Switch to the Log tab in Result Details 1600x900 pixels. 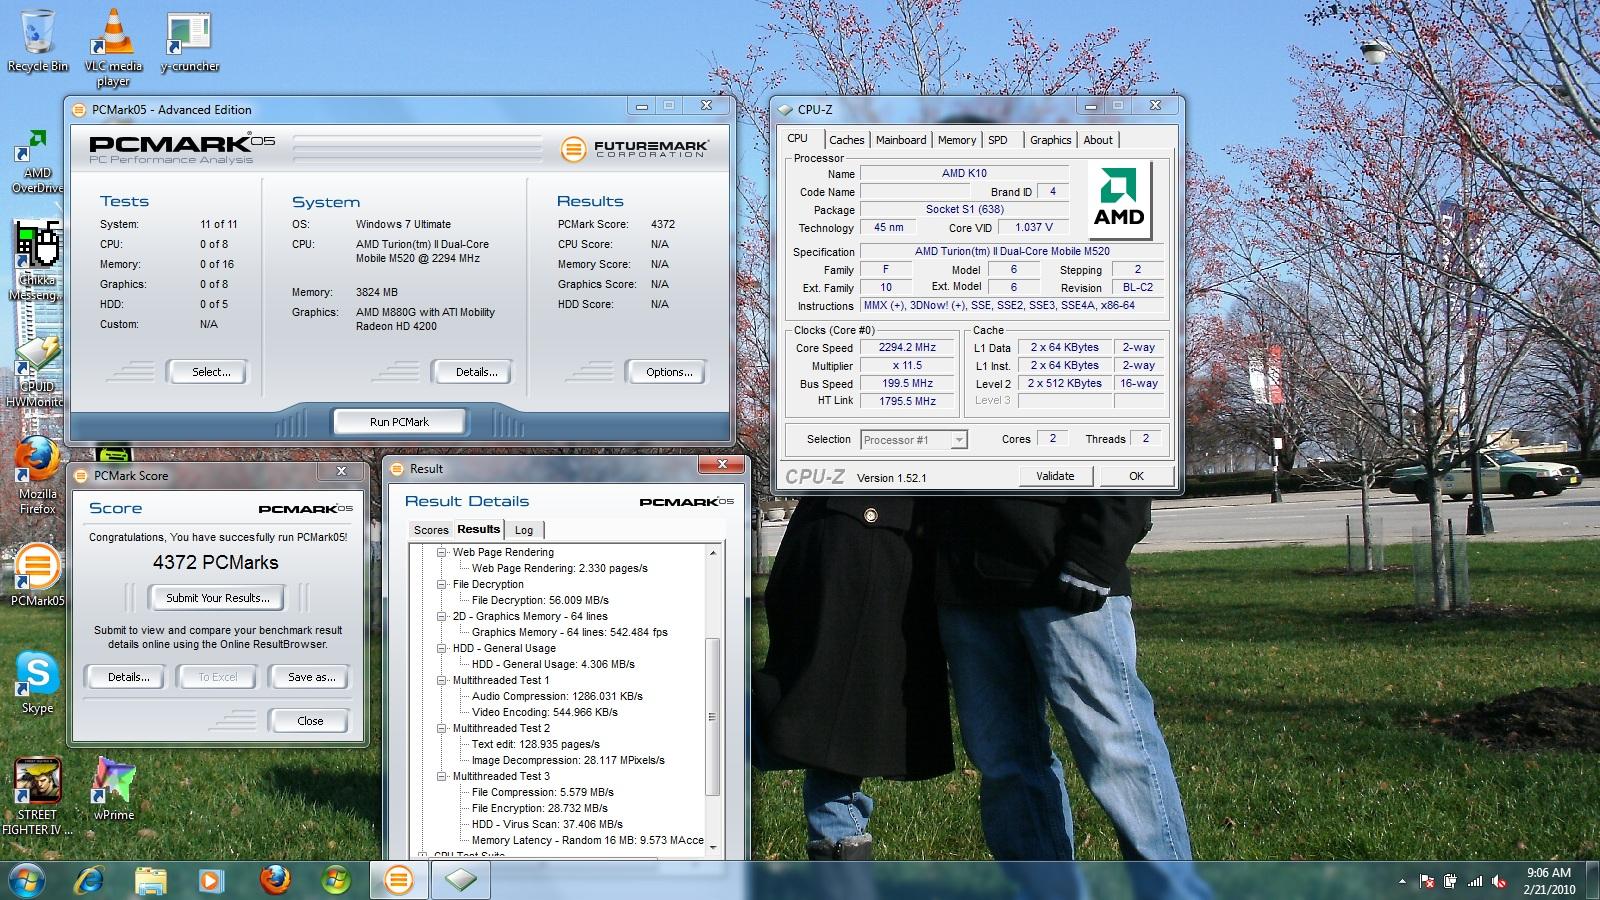tap(524, 530)
